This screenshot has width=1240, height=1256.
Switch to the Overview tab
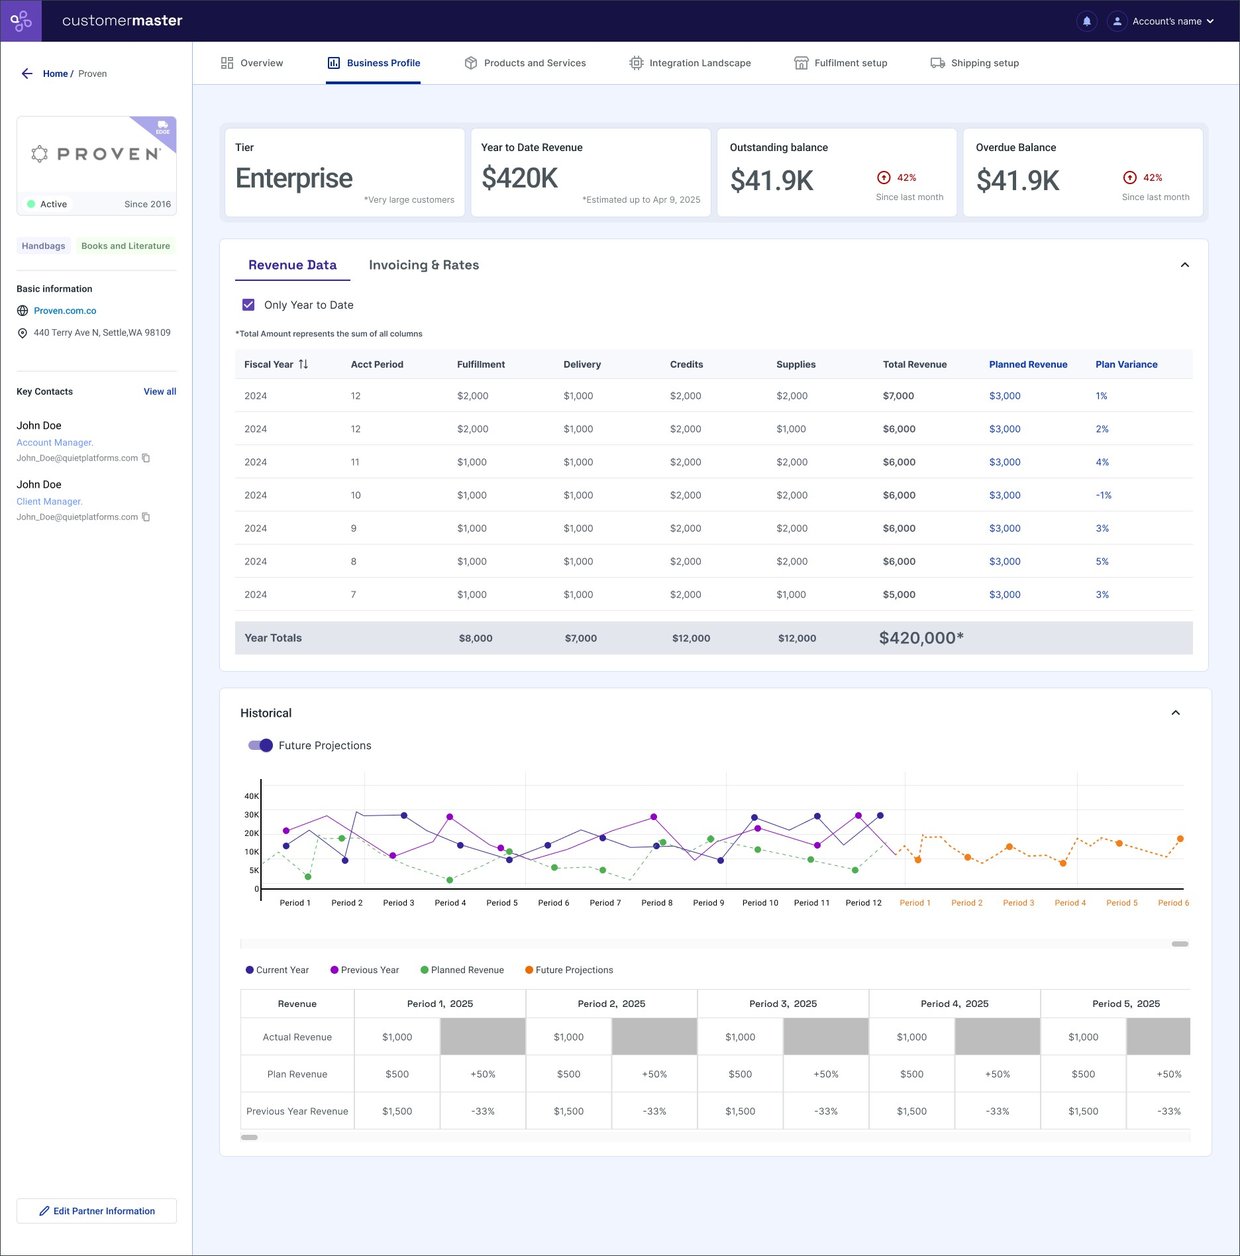(252, 63)
